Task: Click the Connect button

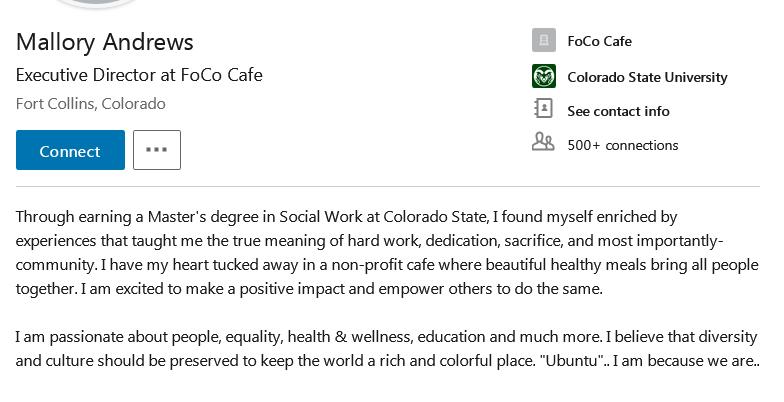Action: pos(70,151)
